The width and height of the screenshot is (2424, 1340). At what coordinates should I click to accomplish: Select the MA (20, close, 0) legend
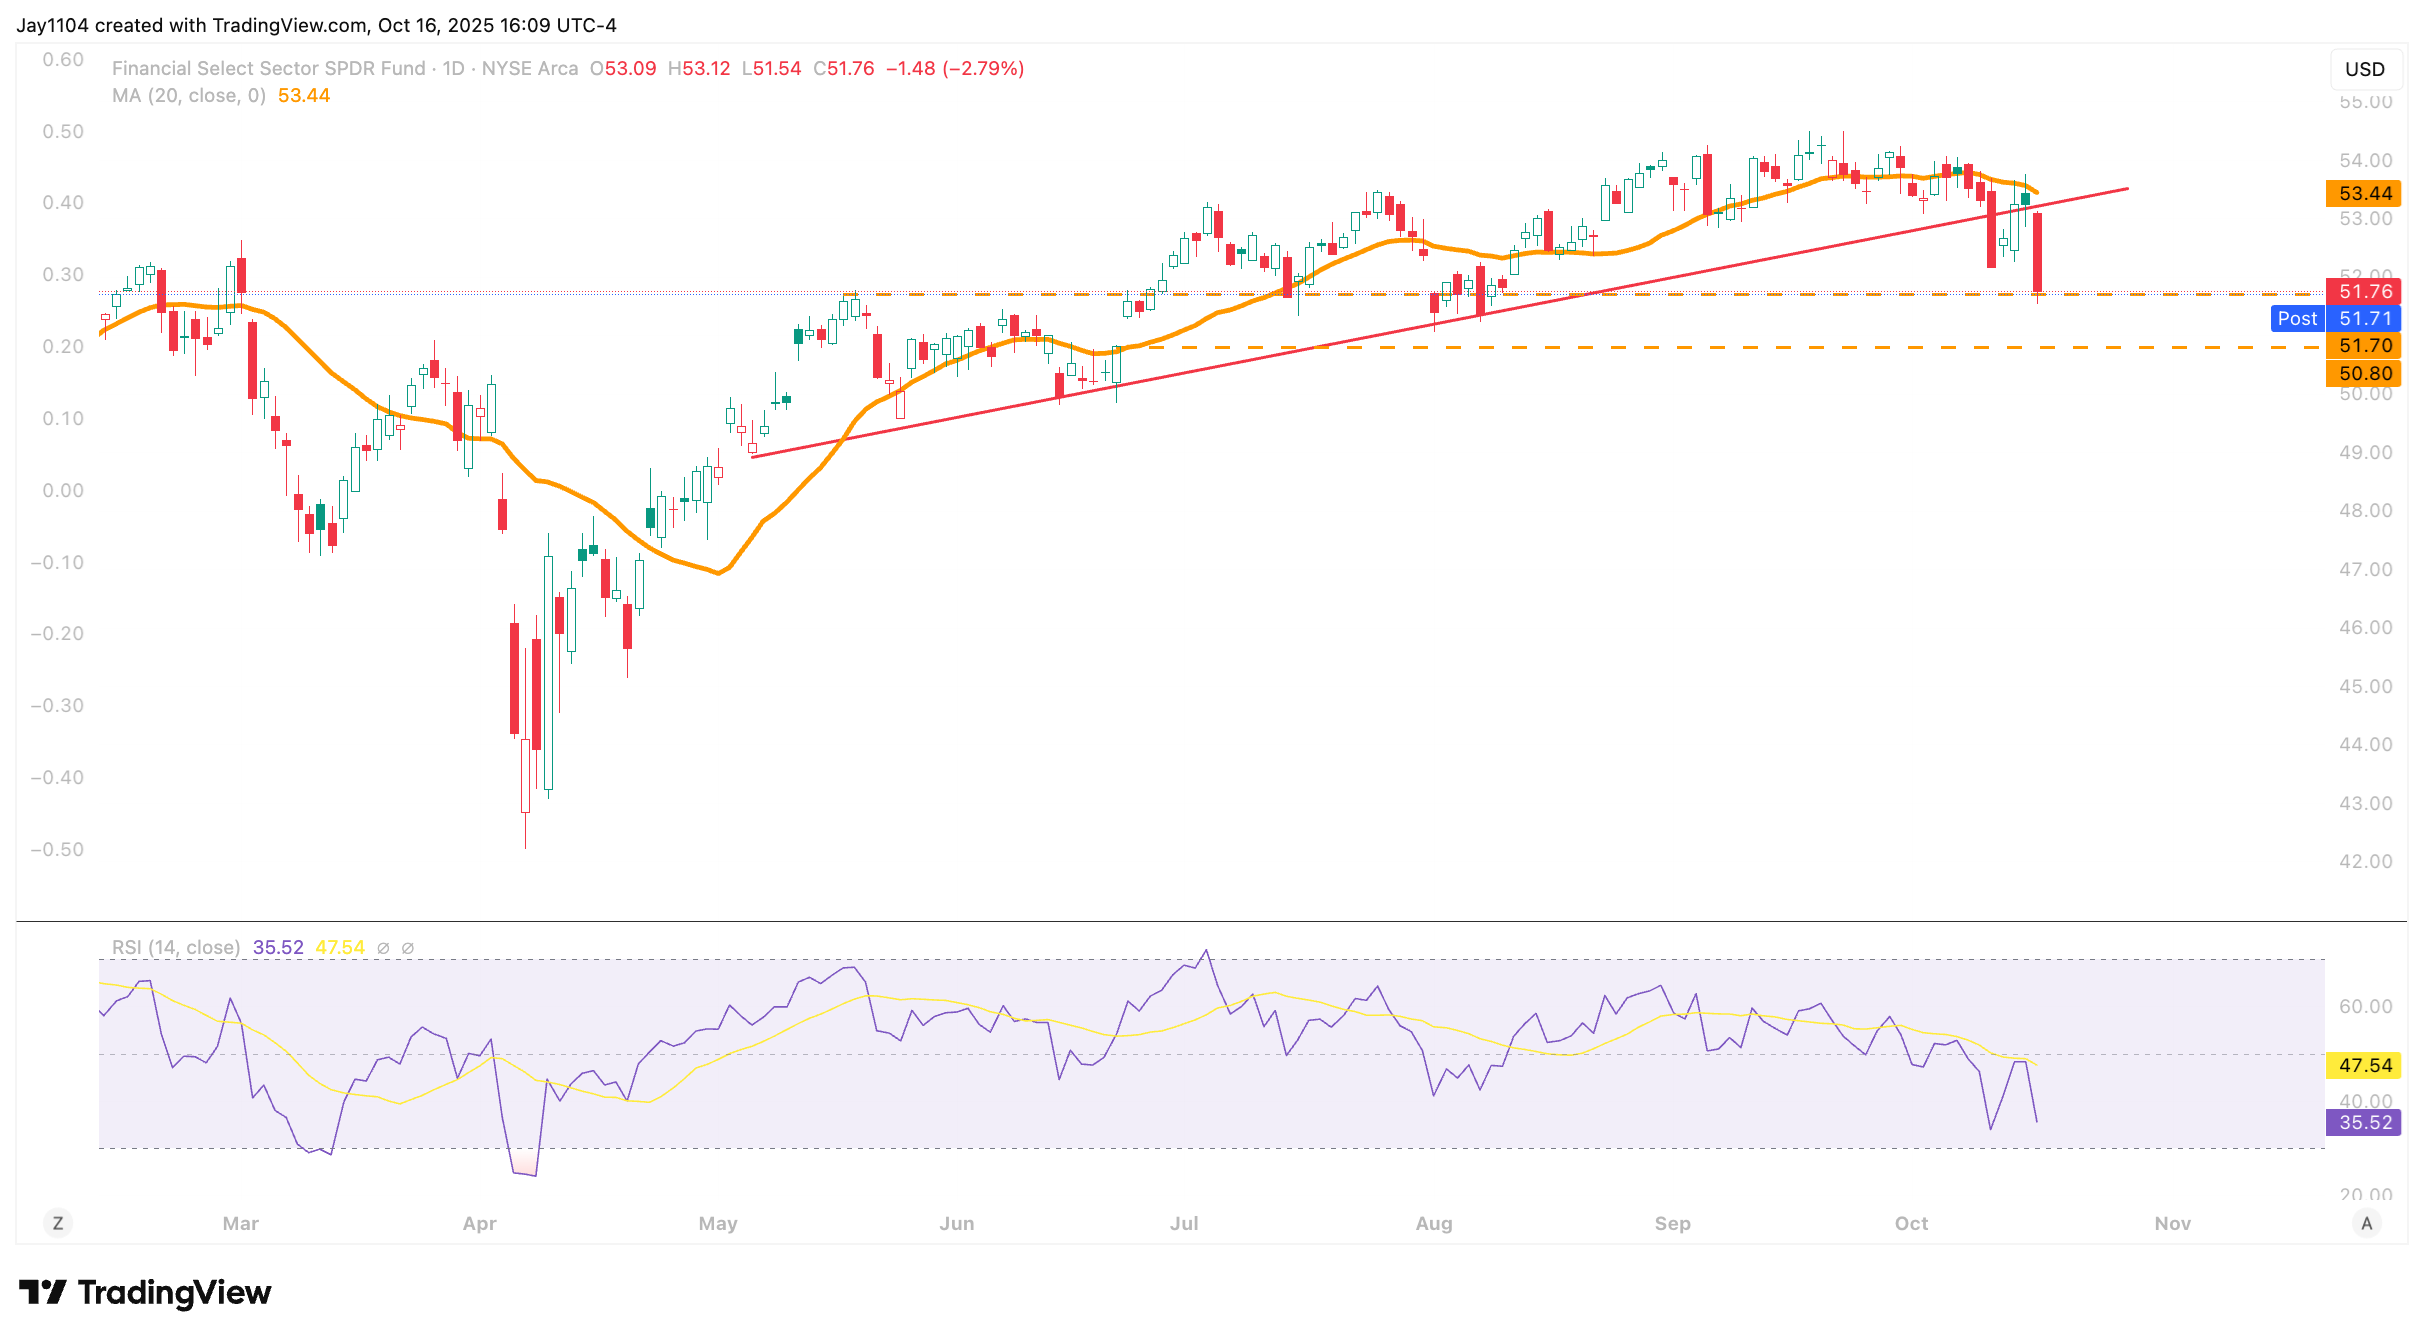tap(189, 95)
